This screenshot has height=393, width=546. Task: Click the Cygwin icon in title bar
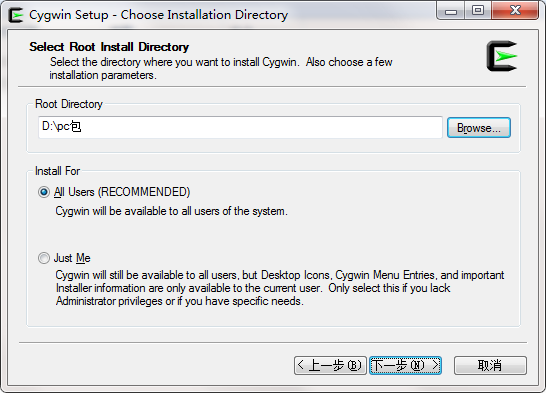coord(16,15)
